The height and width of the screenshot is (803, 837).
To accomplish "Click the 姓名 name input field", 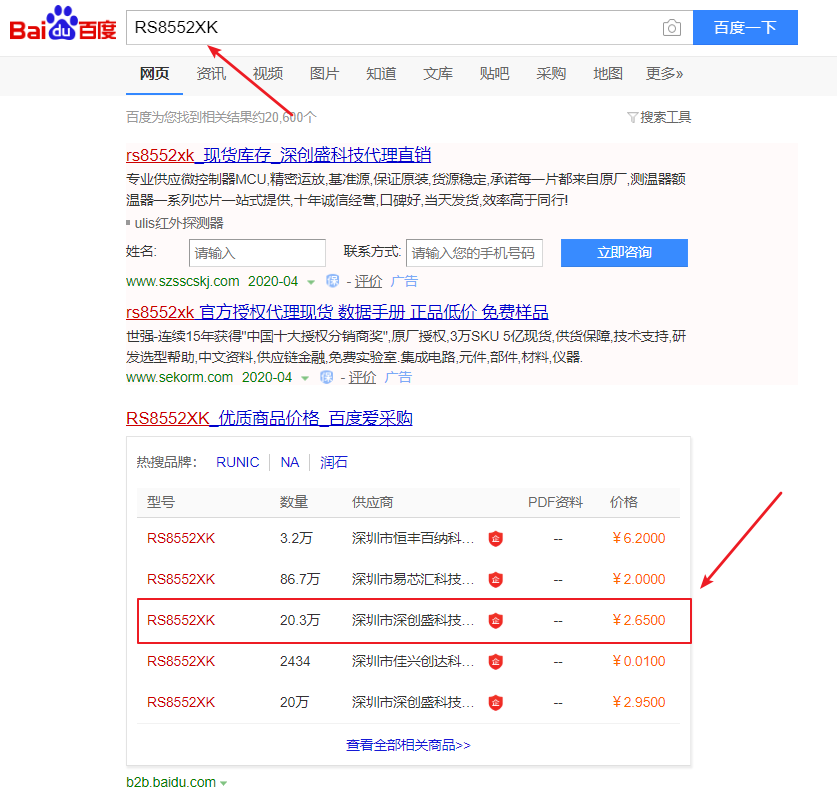I will pos(257,253).
